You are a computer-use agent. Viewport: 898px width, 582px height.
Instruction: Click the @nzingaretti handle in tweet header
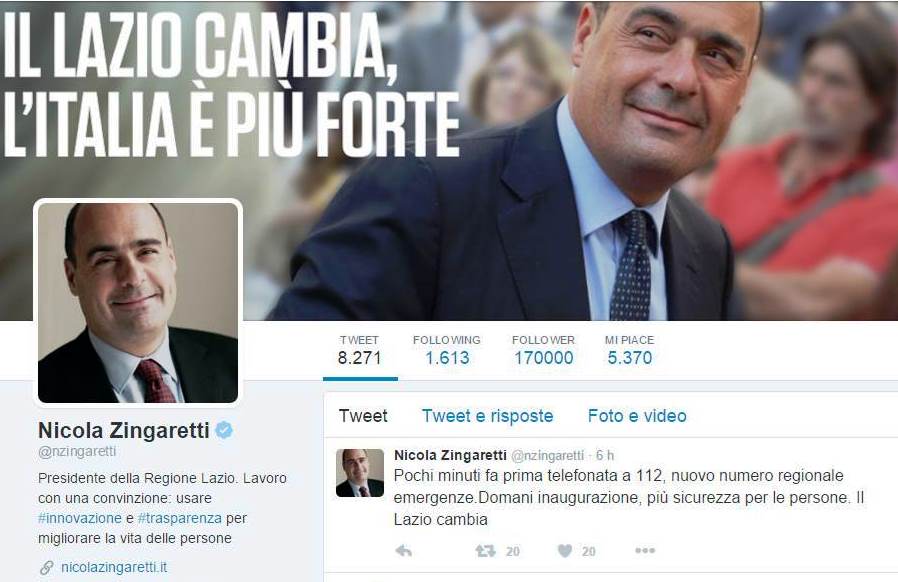click(x=547, y=455)
